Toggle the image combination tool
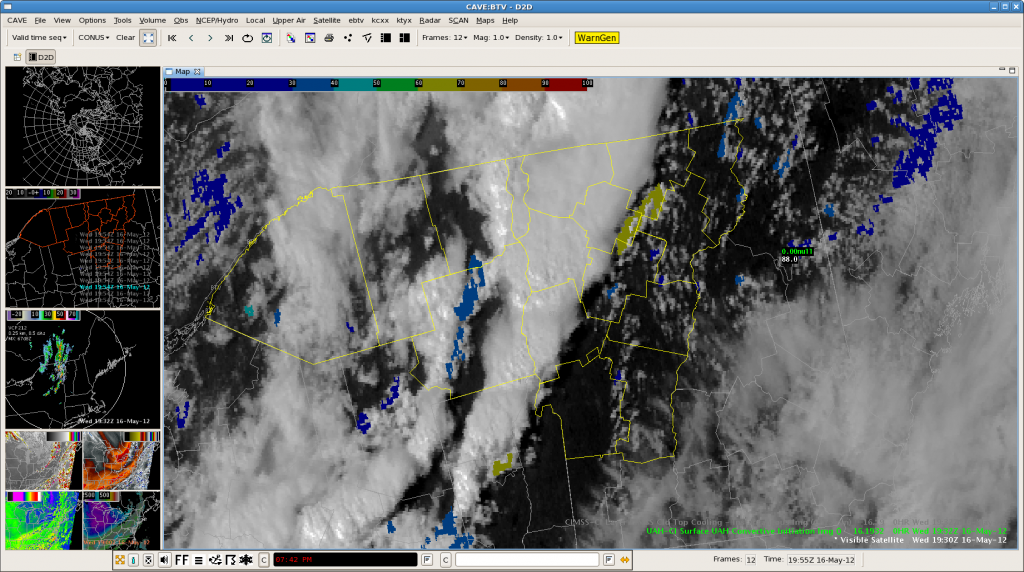1024x572 pixels. pyautogui.click(x=291, y=38)
